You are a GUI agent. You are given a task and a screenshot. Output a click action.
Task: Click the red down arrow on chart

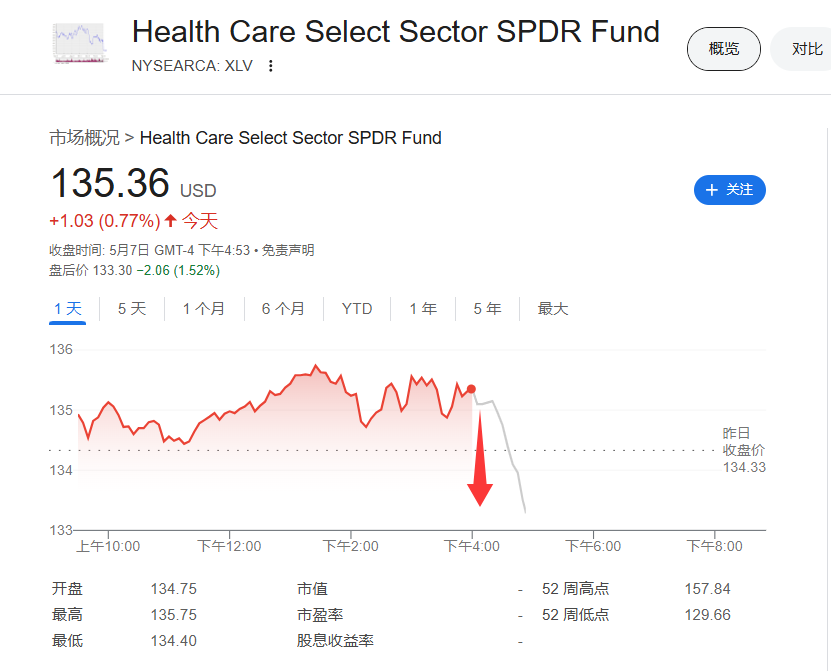(x=480, y=457)
